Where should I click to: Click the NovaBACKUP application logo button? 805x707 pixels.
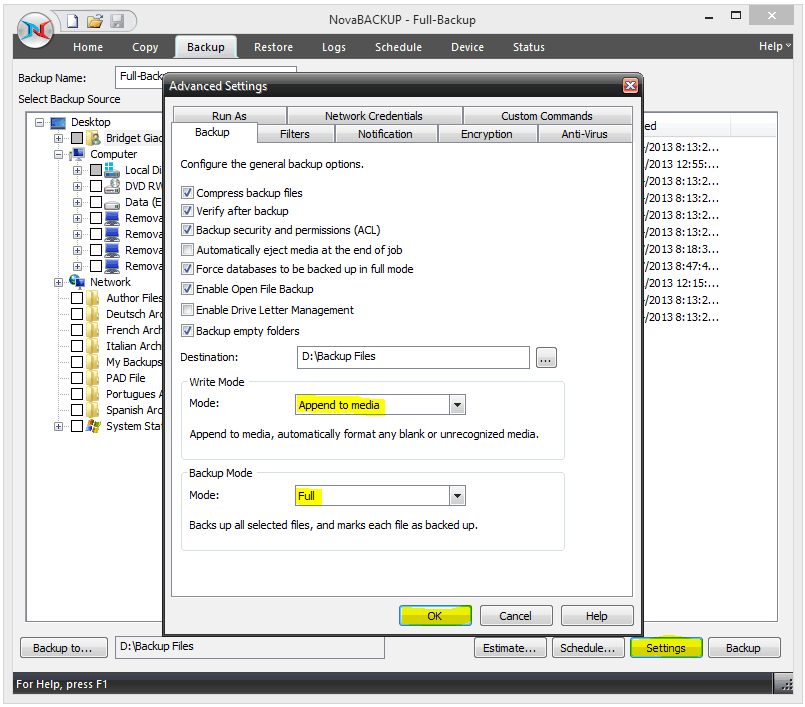point(35,30)
